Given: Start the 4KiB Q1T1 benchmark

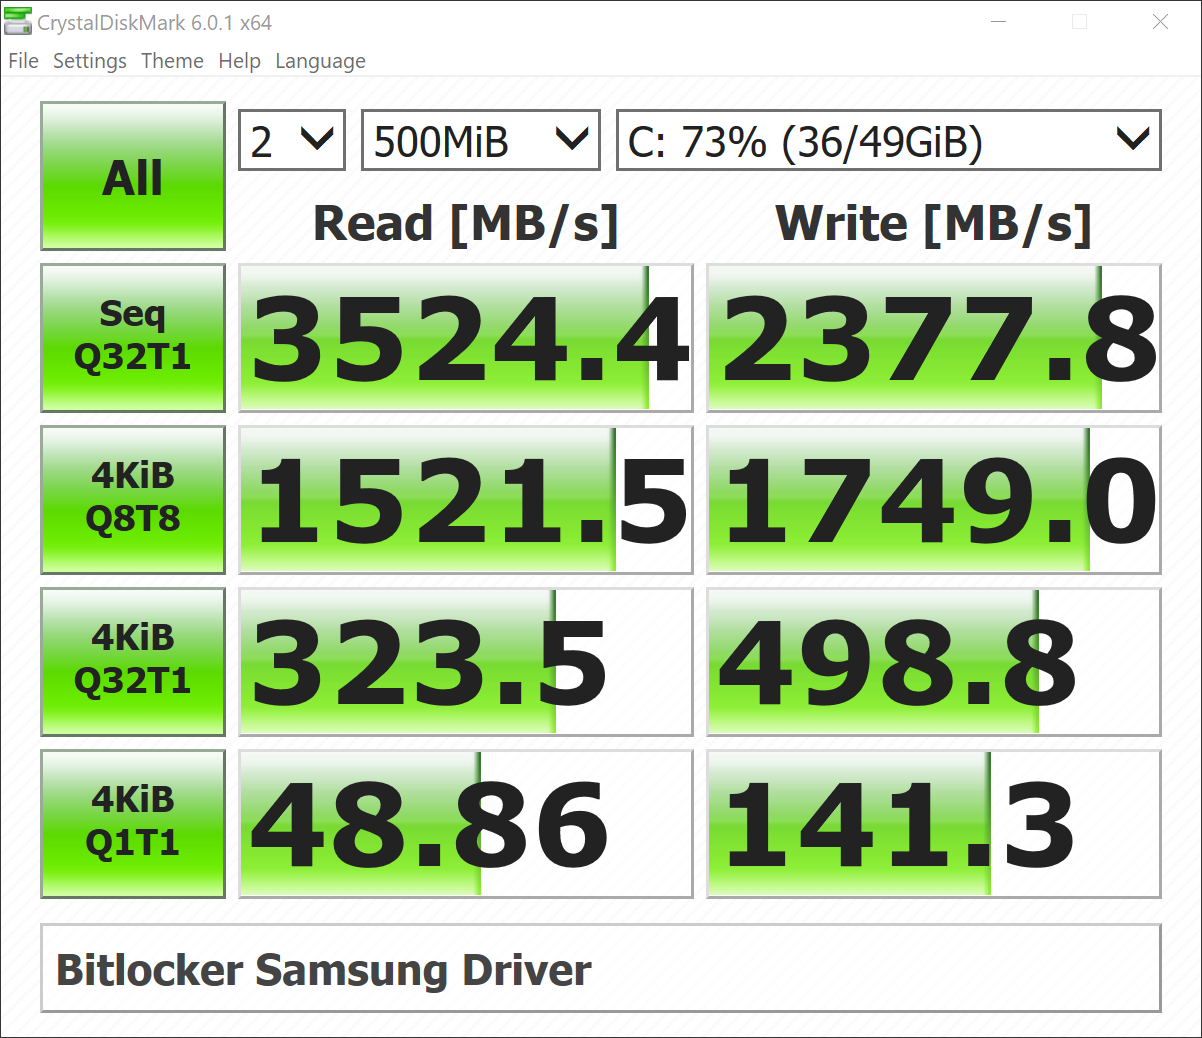Looking at the screenshot, I should pyautogui.click(x=133, y=824).
